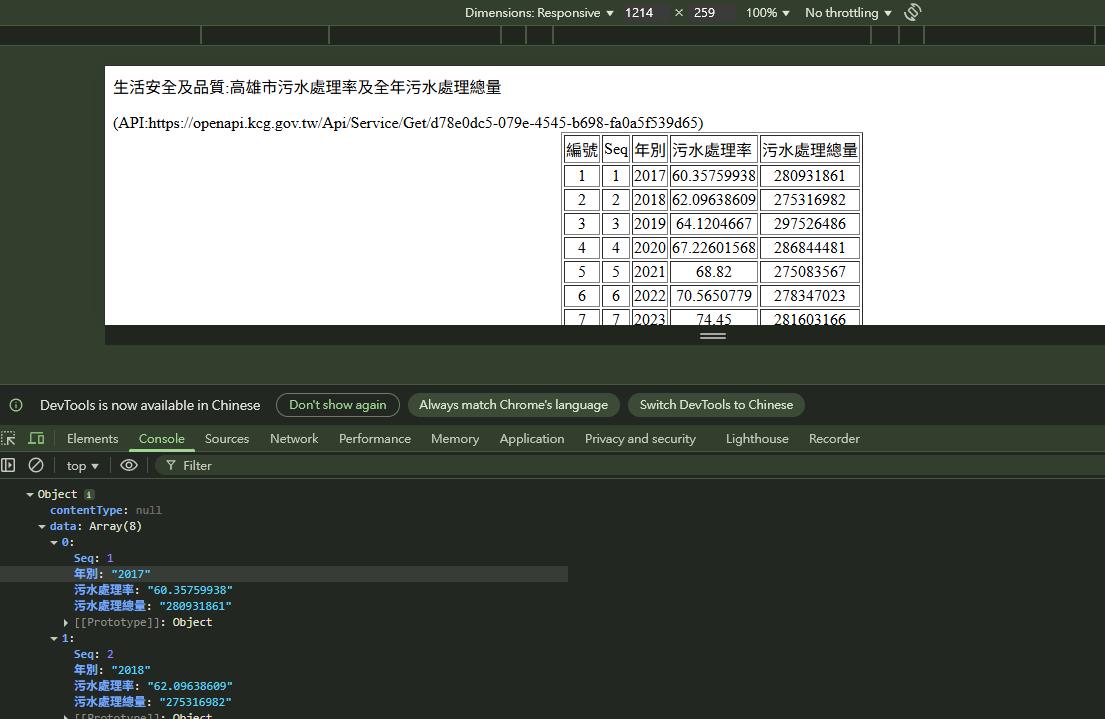Open the Recorder tab

tap(834, 438)
